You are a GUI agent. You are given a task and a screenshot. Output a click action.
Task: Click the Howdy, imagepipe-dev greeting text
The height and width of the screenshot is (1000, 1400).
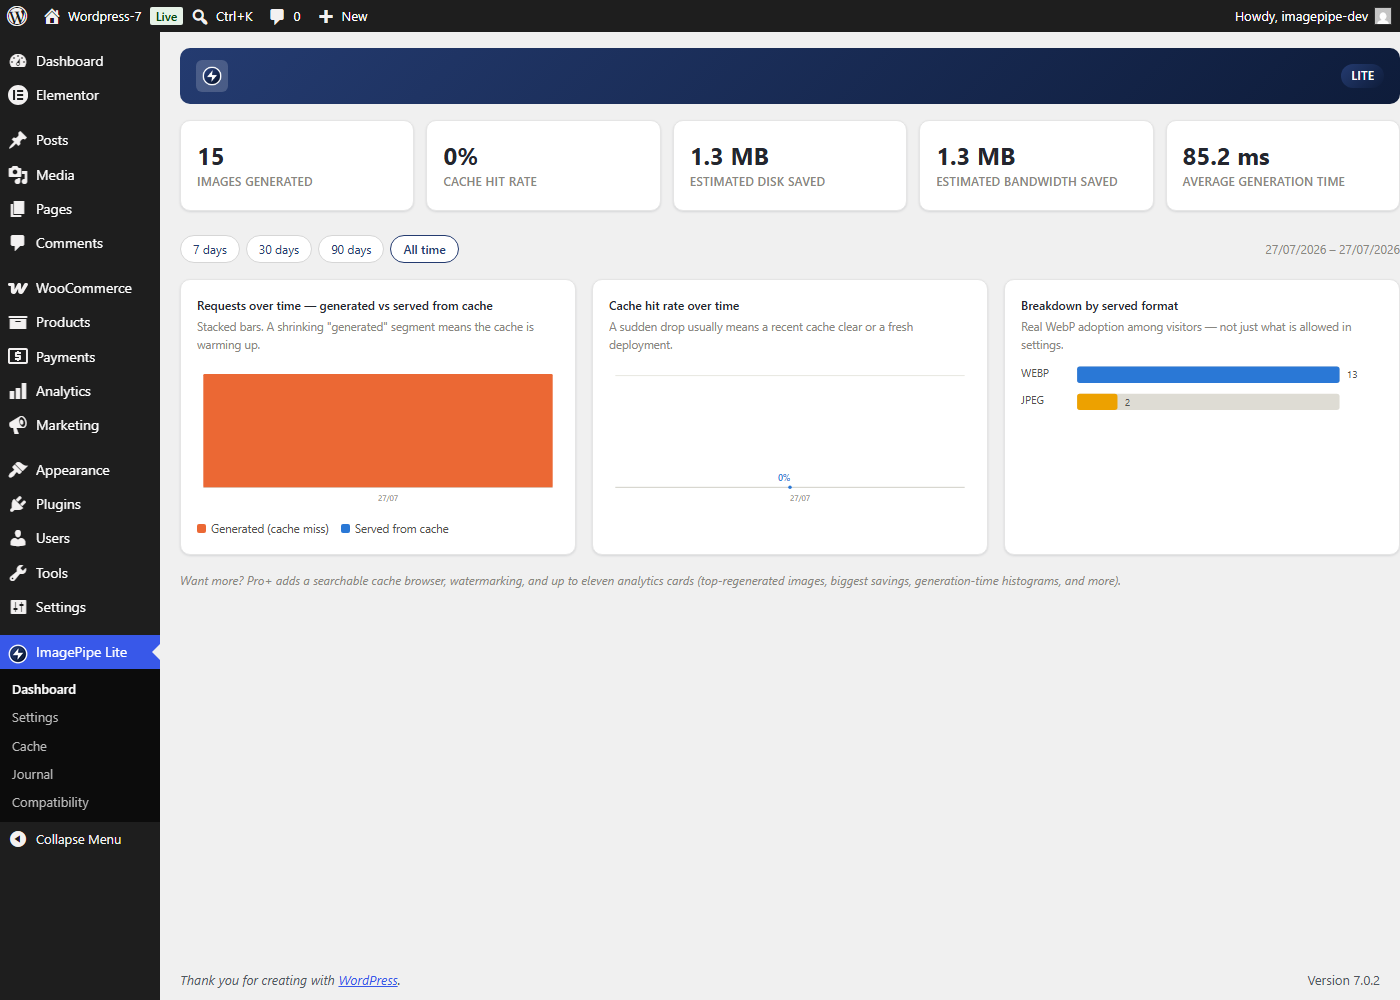(x=1301, y=16)
